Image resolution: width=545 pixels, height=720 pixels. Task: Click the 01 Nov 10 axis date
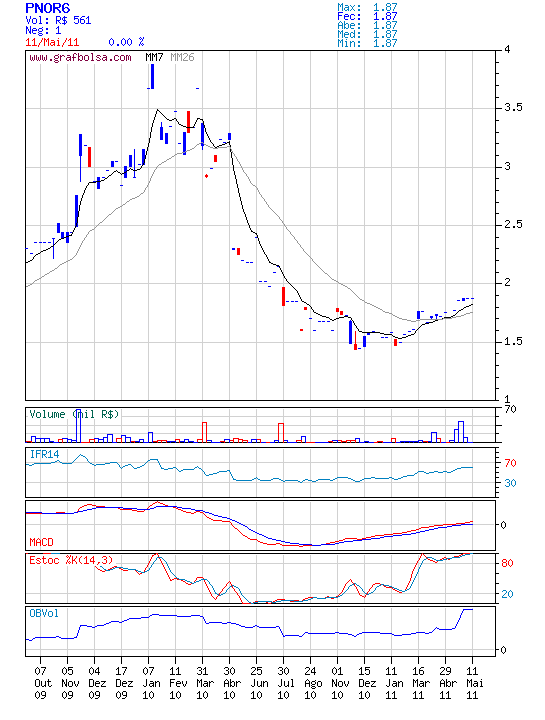[337, 683]
